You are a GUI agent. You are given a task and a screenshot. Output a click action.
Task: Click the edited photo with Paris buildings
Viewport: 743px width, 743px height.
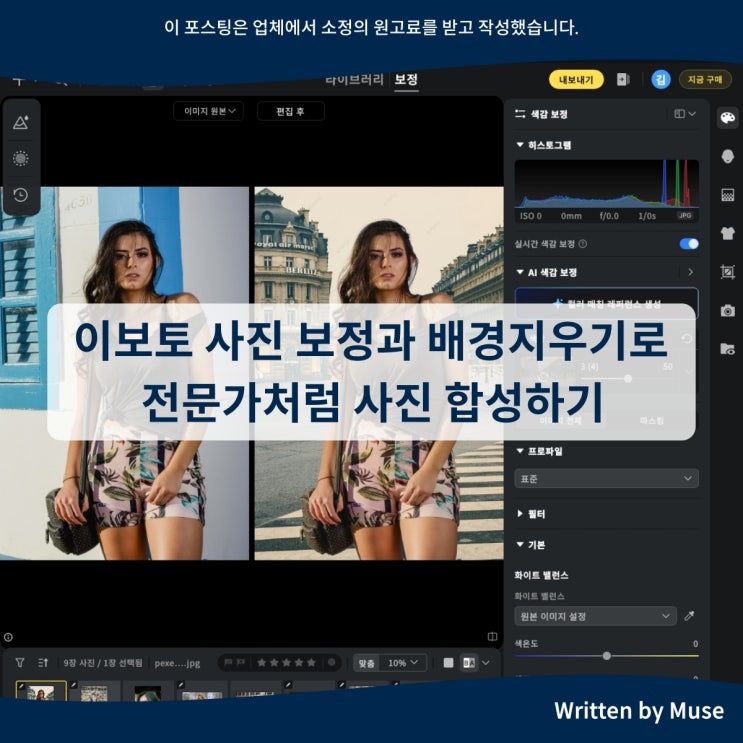coord(379,373)
